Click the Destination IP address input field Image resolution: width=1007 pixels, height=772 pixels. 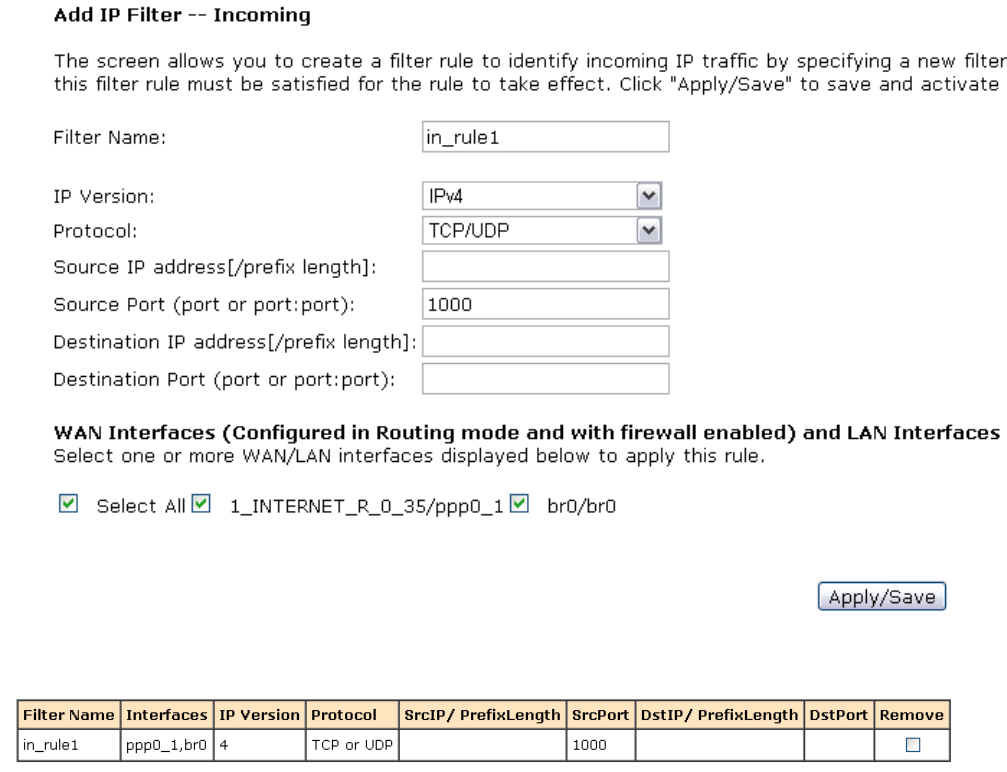(545, 342)
